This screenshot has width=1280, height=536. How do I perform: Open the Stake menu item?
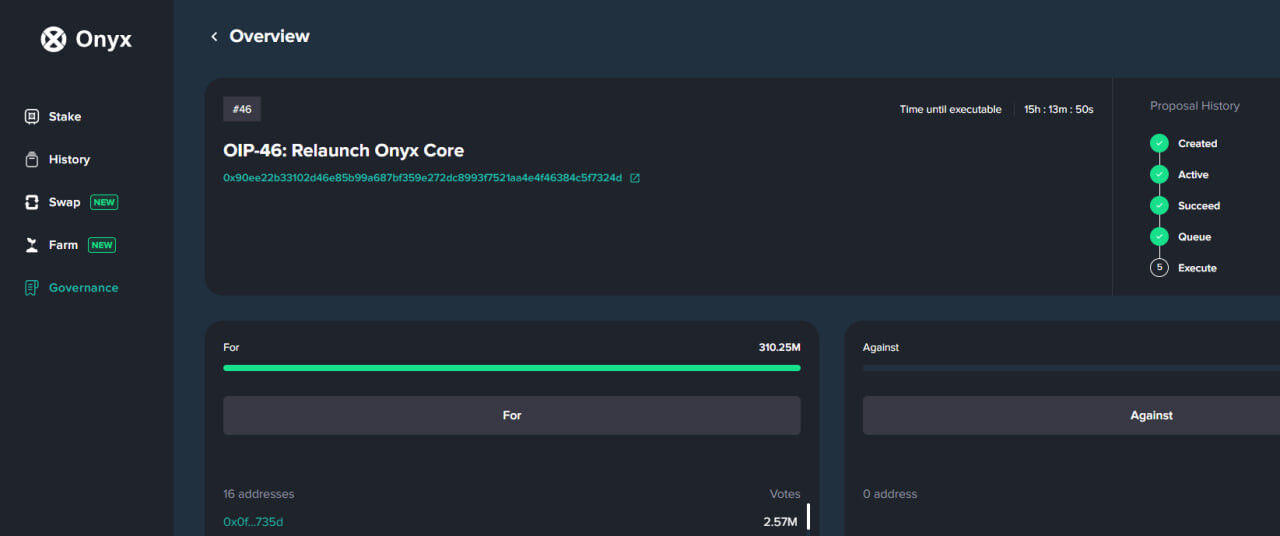coord(65,117)
